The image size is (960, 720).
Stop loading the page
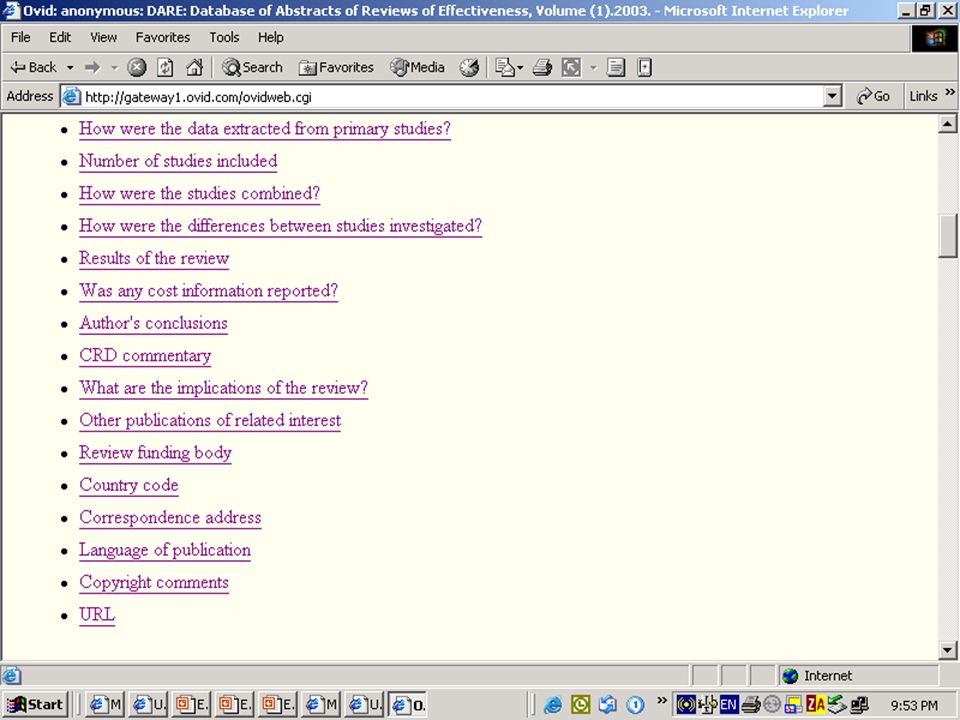coord(137,67)
